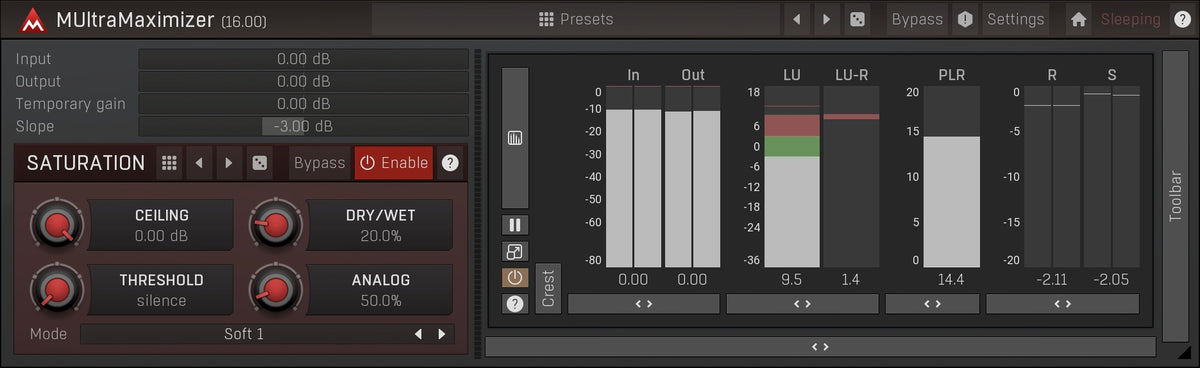Click the Saturation help question mark
Image resolution: width=1200 pixels, height=368 pixels.
450,163
